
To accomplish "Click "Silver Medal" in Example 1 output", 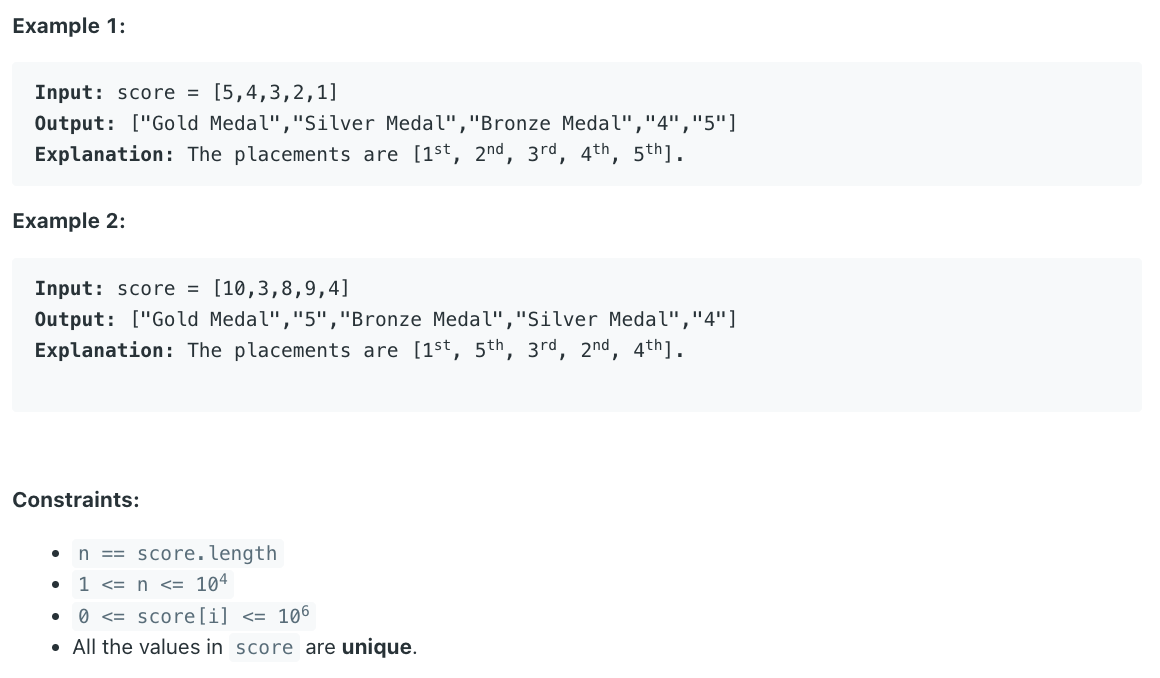I will 374,124.
